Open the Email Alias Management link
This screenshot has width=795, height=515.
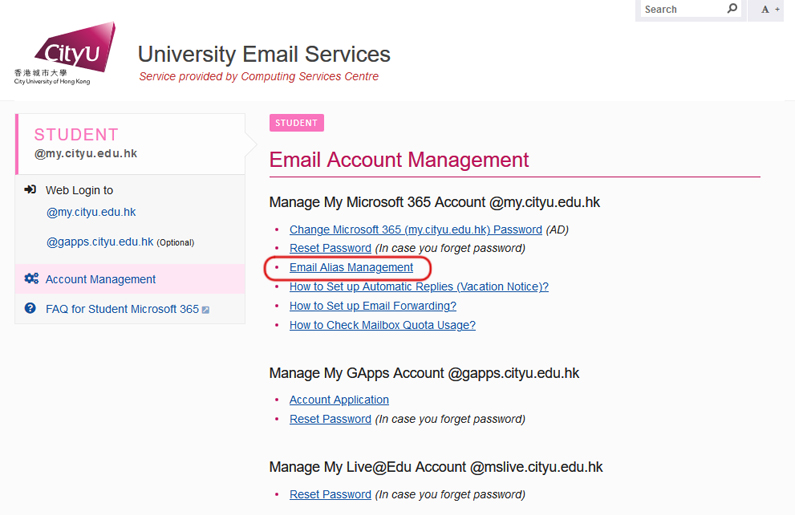point(351,268)
